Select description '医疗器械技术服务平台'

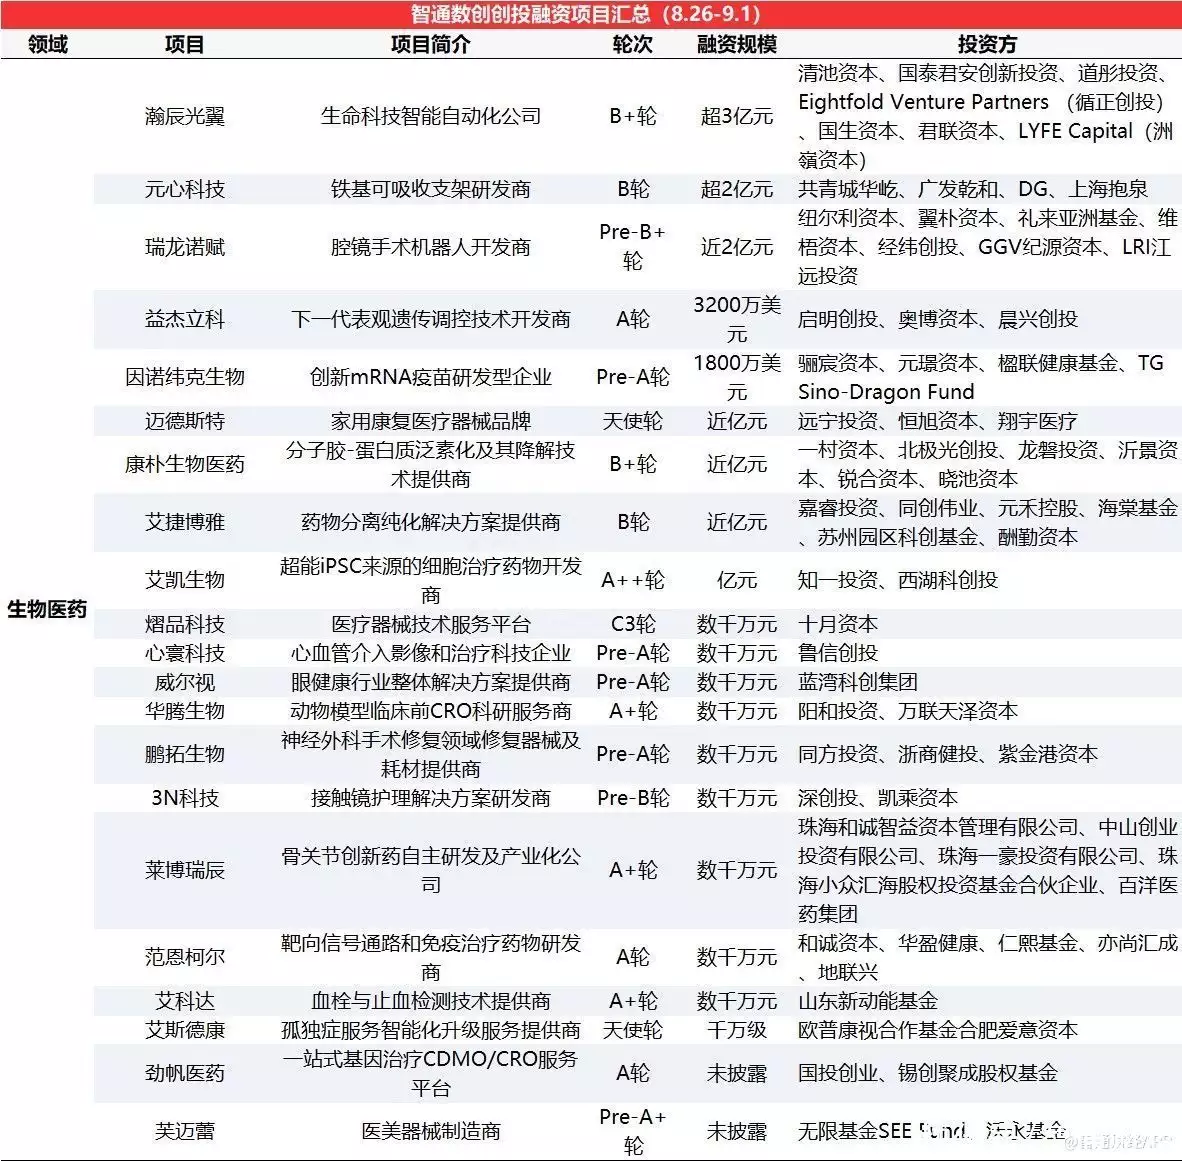tap(430, 624)
